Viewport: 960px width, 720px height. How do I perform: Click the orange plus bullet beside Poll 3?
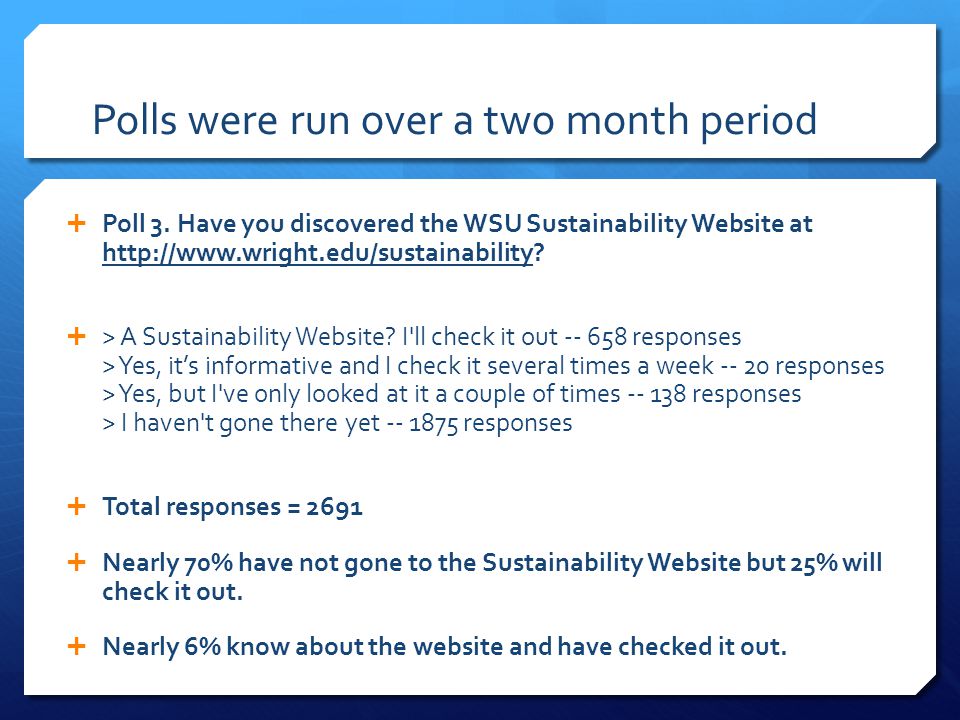pyautogui.click(x=77, y=223)
